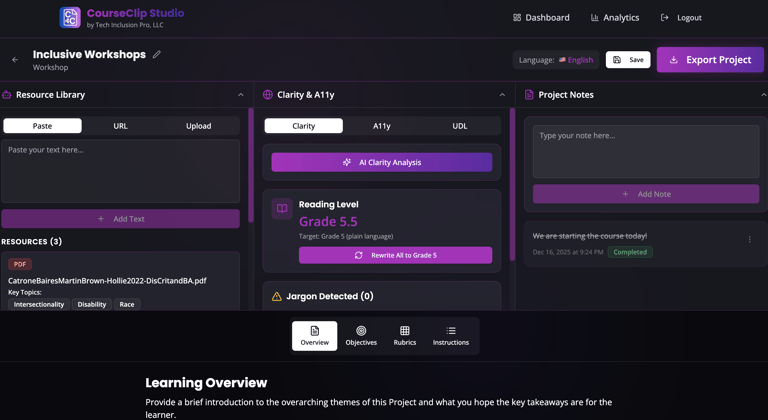Click the Jargon Detected warning icon

click(277, 296)
